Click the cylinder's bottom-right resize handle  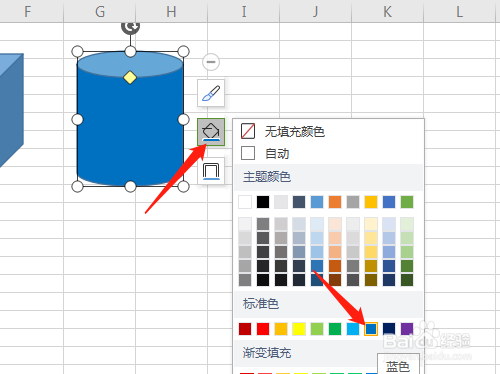(x=183, y=187)
